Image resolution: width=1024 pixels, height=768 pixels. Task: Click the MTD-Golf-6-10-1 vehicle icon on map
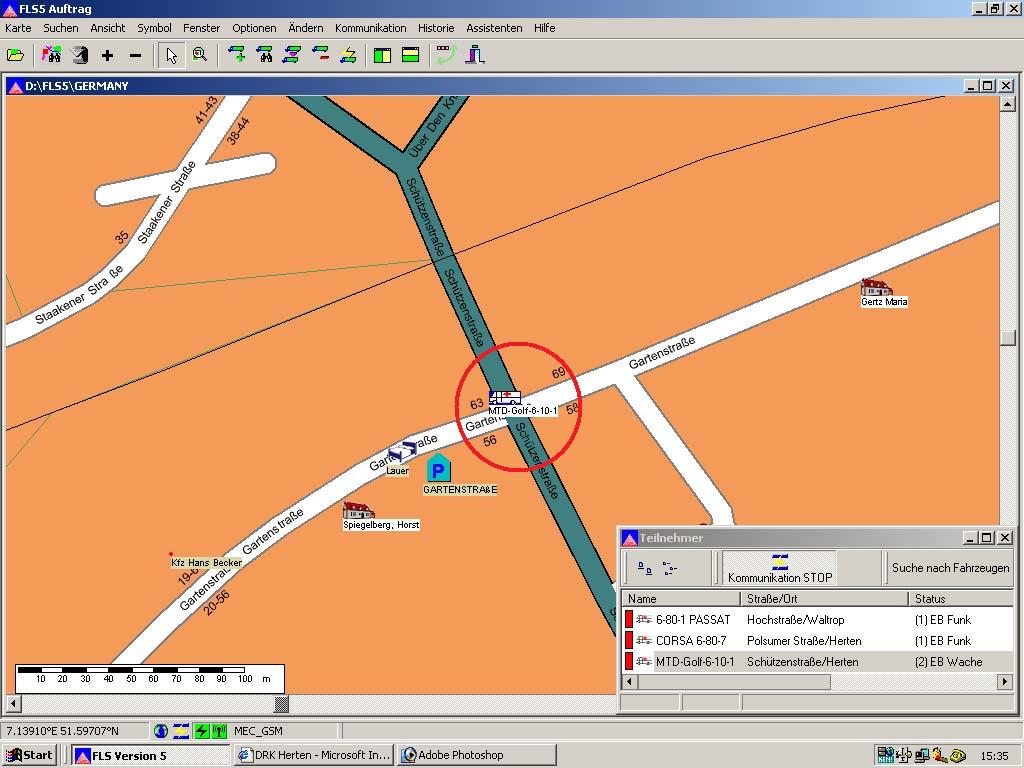[504, 397]
